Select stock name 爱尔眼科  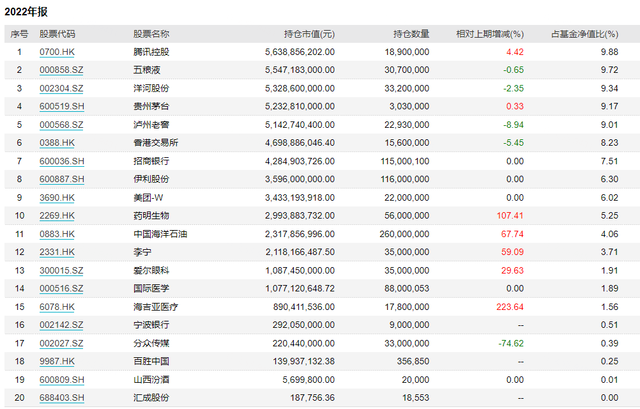pyautogui.click(x=151, y=270)
